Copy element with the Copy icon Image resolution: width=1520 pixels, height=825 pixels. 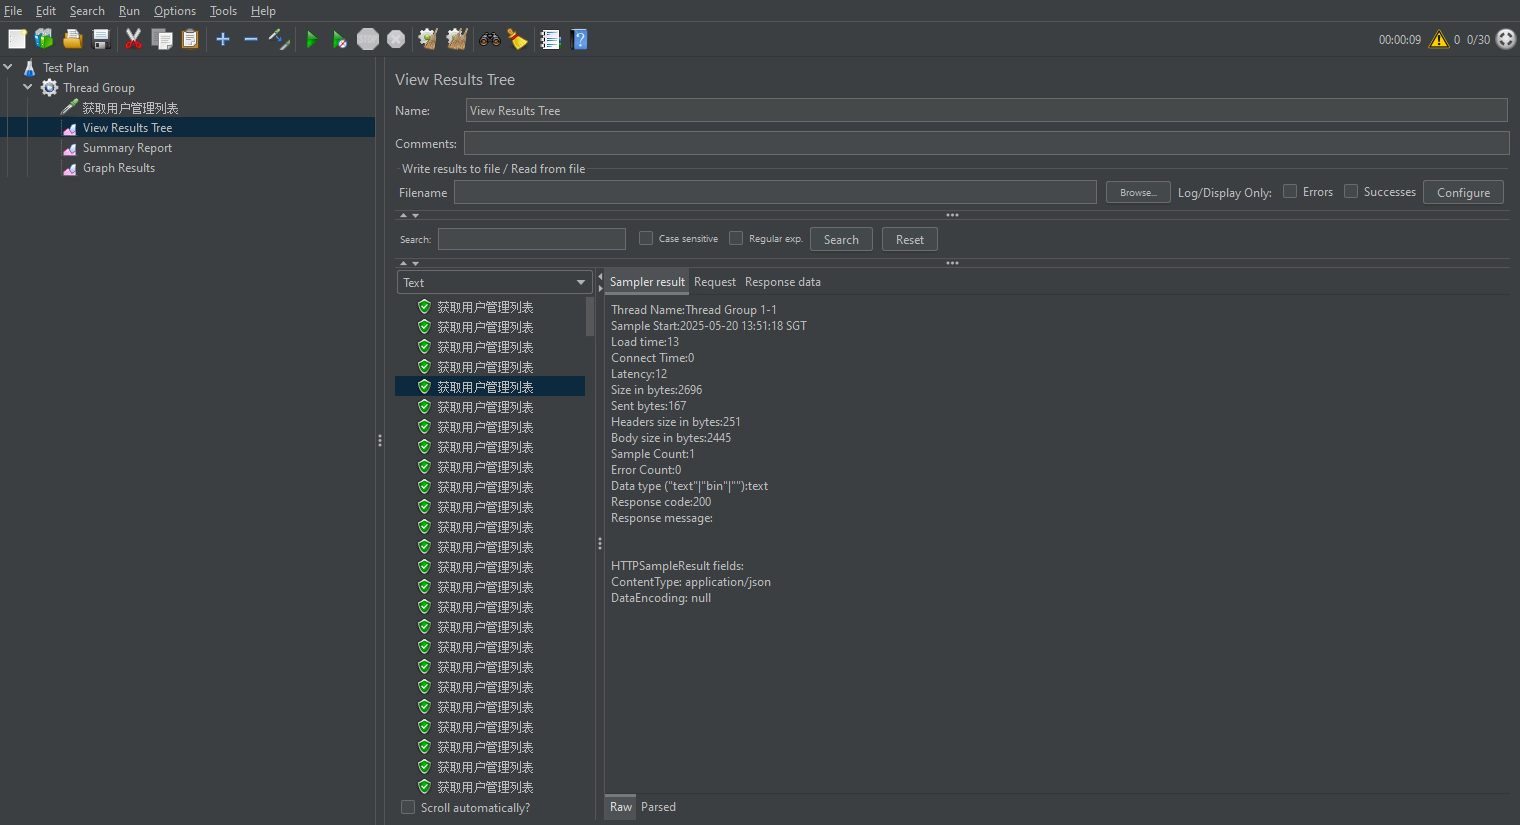(162, 39)
